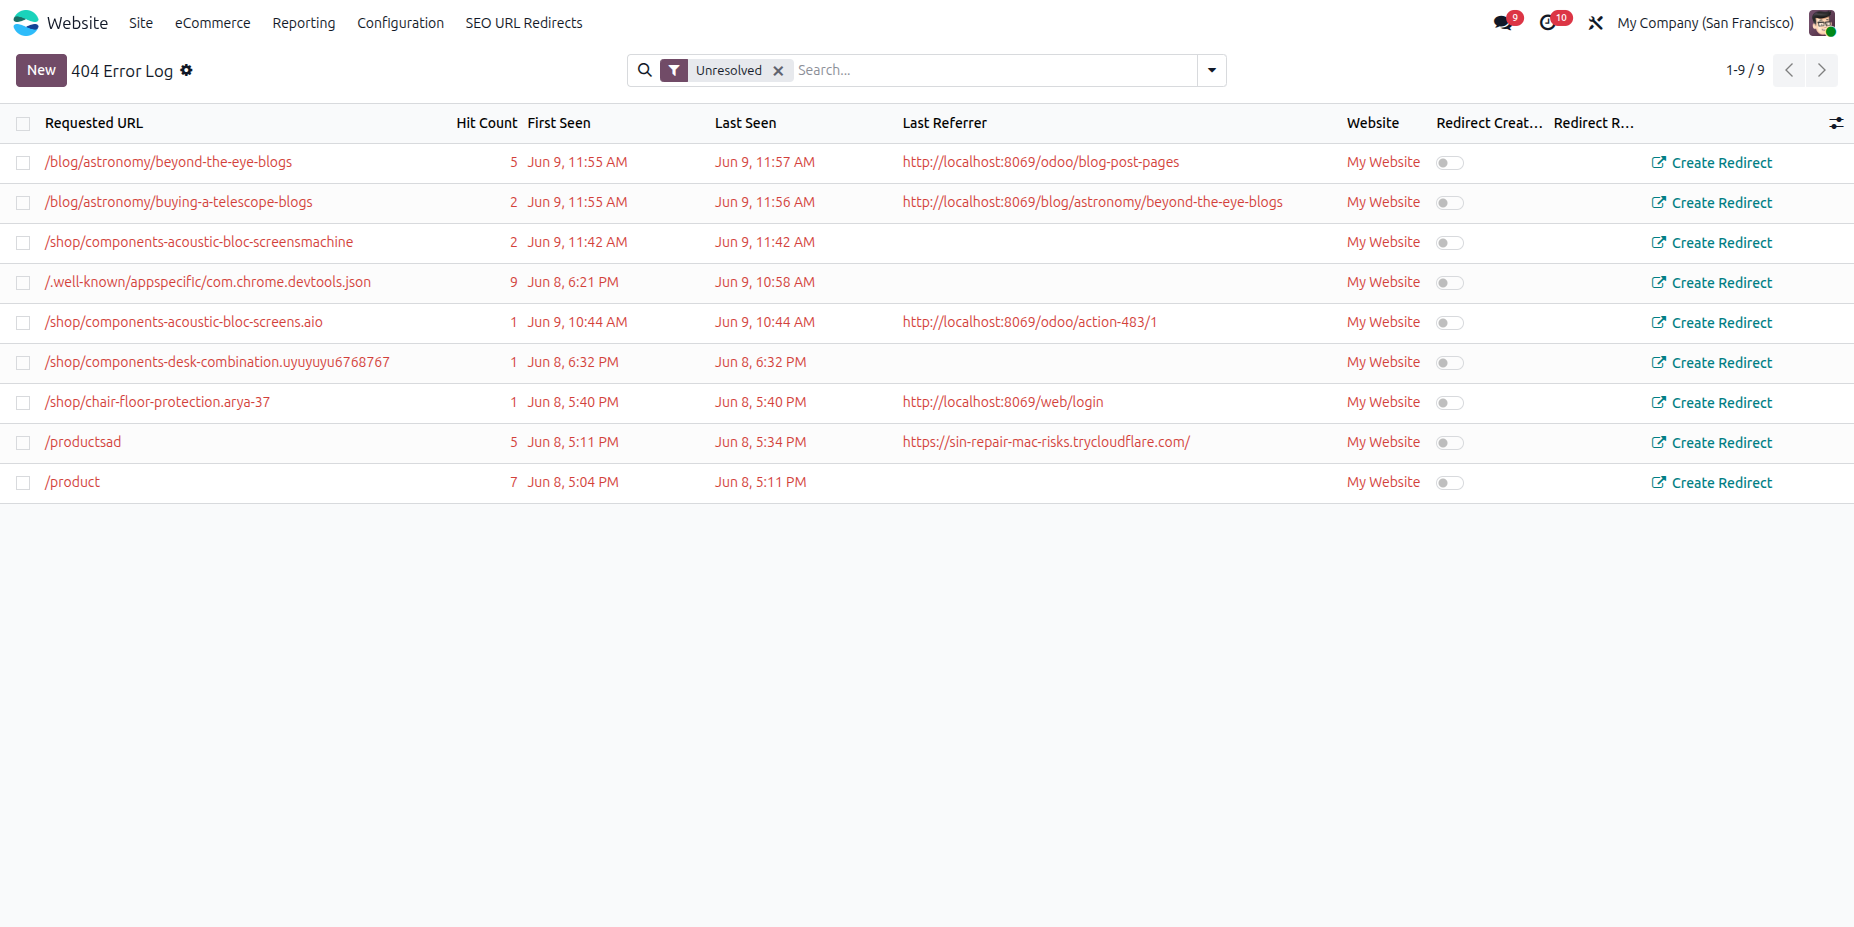Click the record pager 1-9 / 9
The image size is (1854, 927).
[x=1745, y=70]
